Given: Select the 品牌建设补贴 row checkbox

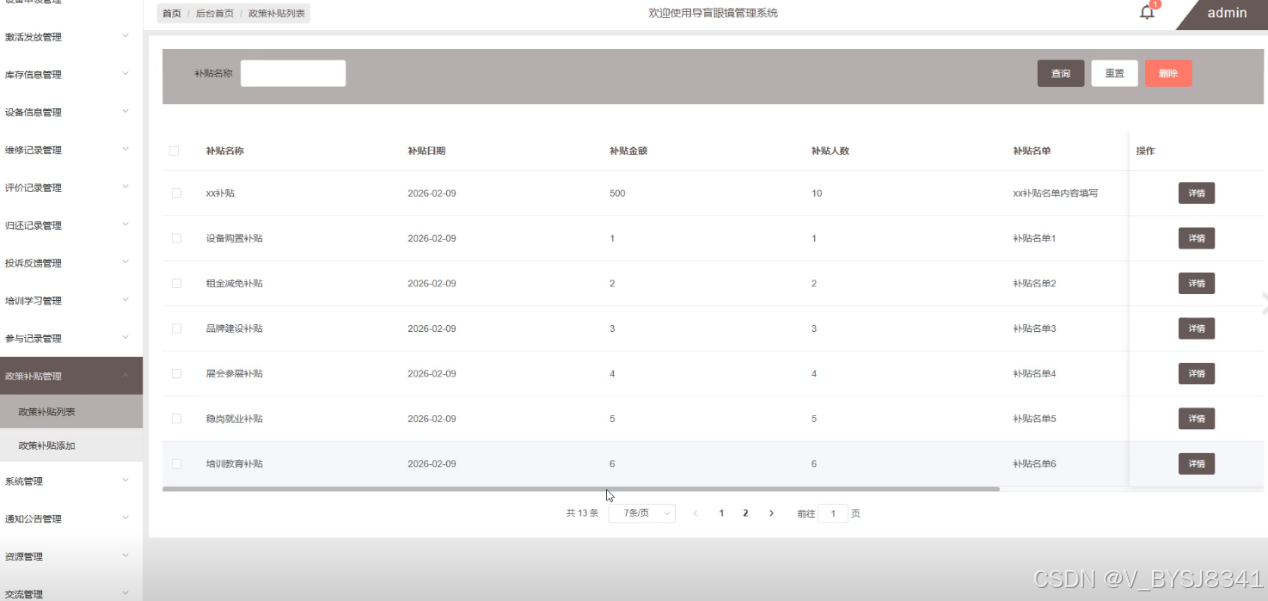Looking at the screenshot, I should (176, 328).
